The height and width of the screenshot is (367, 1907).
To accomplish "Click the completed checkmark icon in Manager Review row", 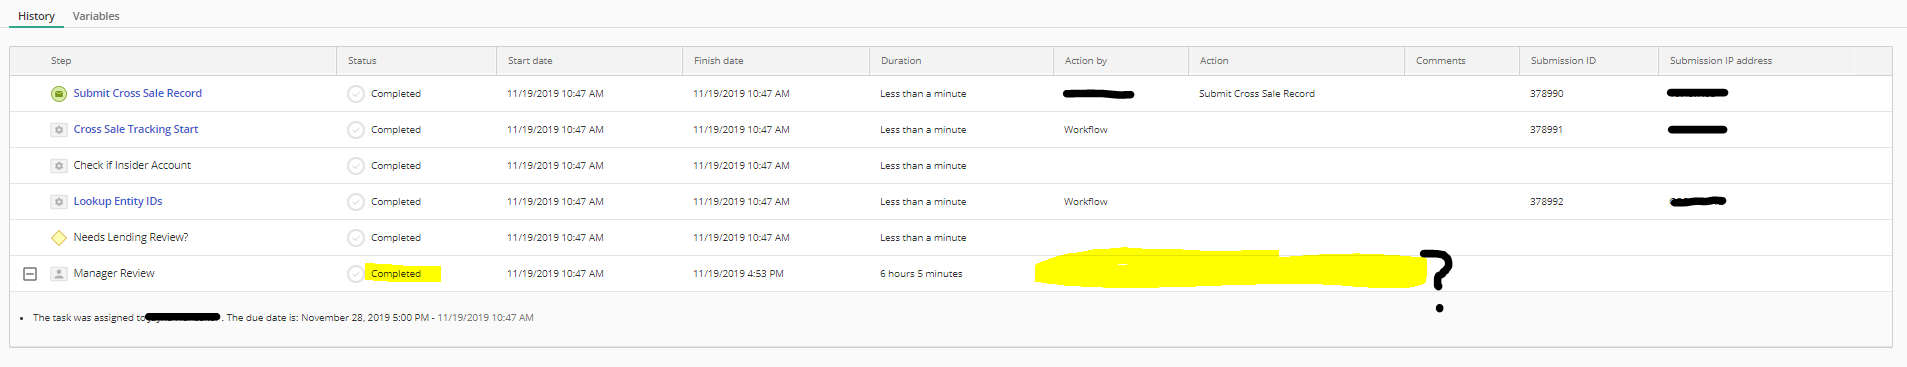I will coord(356,274).
